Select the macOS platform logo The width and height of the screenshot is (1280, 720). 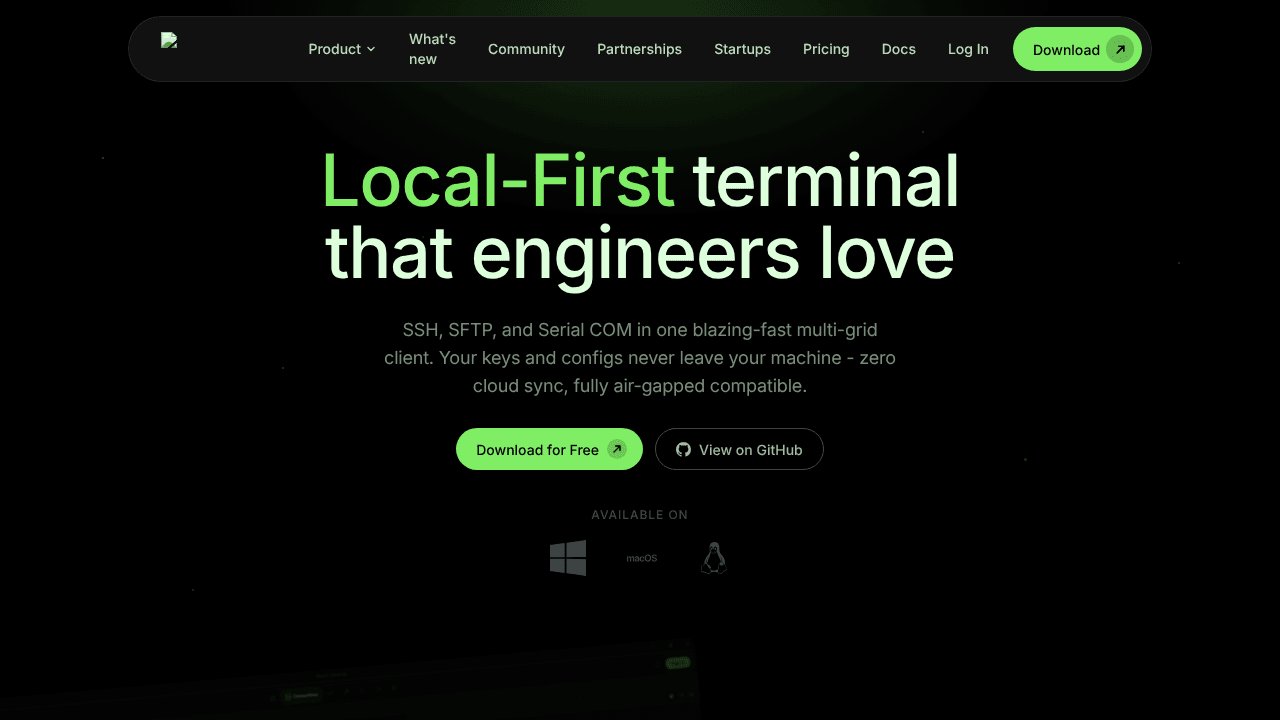[642, 558]
